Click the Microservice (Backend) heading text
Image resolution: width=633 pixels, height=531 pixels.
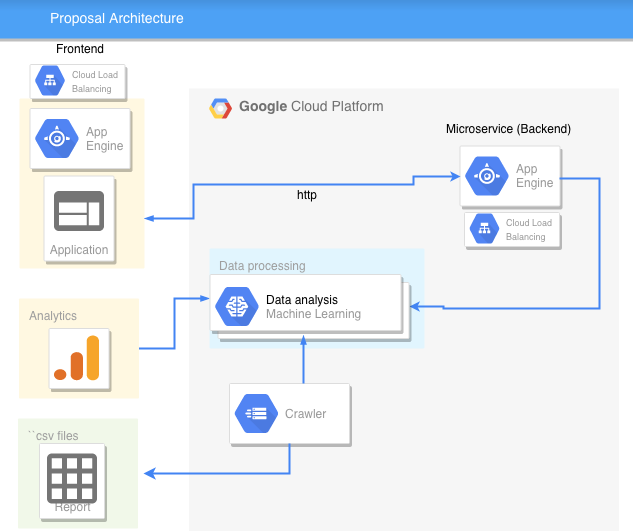point(508,129)
